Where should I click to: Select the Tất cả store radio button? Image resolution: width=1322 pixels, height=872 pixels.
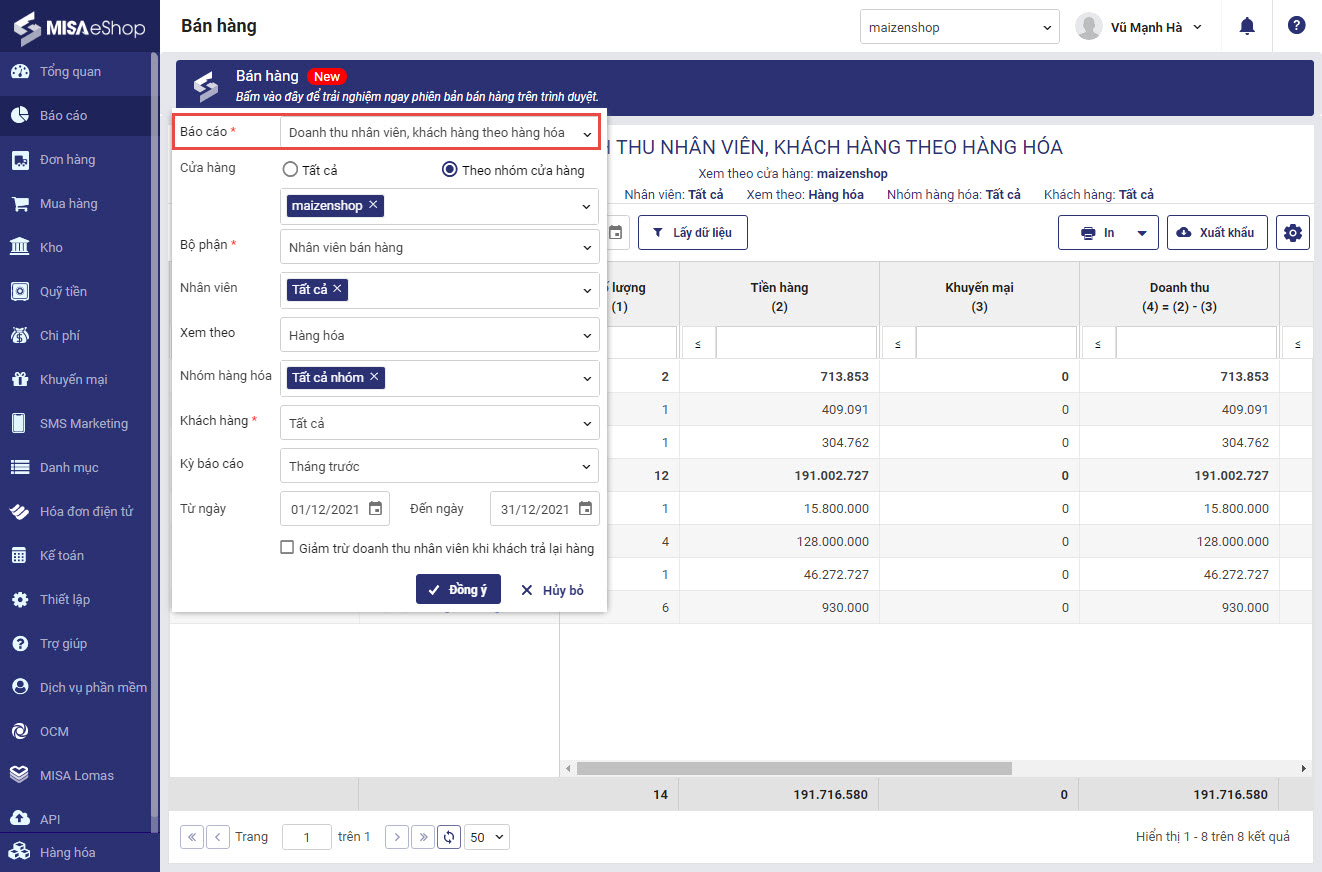290,170
